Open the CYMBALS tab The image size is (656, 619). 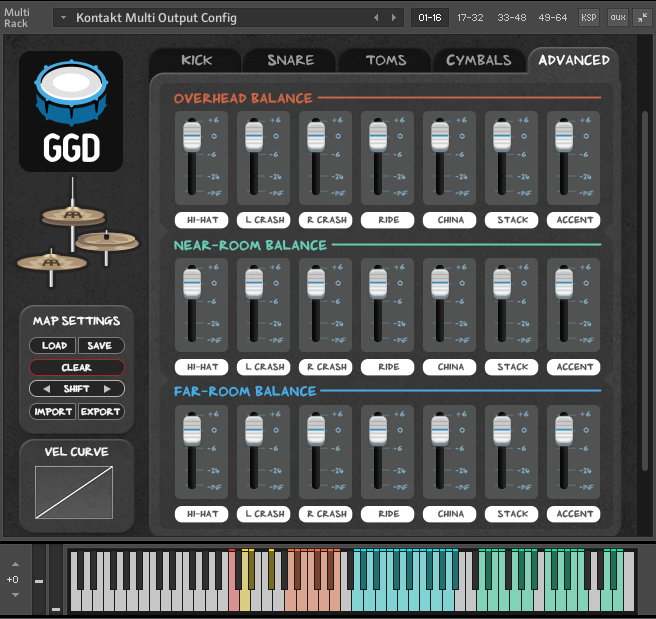(x=478, y=60)
